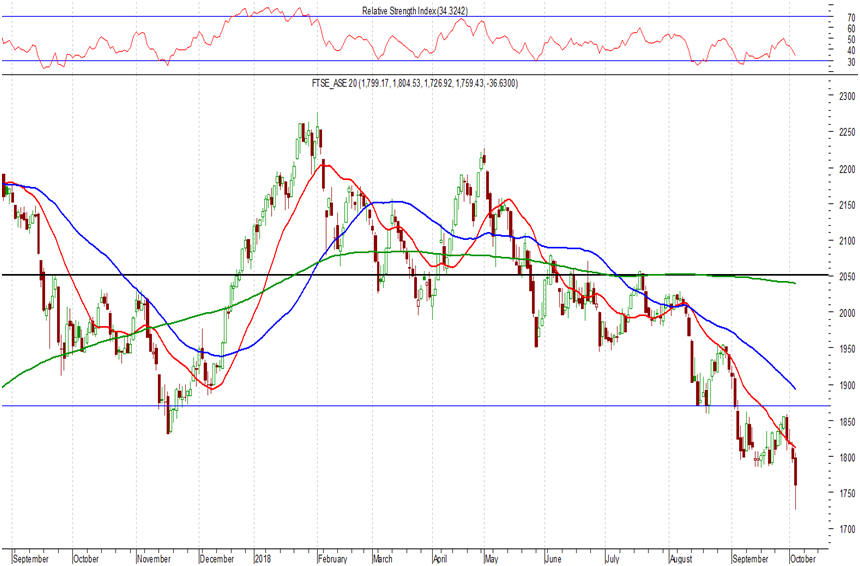Screen dimensions: 860x566
Task: Click the 2150 price axis label
Action: click(847, 205)
